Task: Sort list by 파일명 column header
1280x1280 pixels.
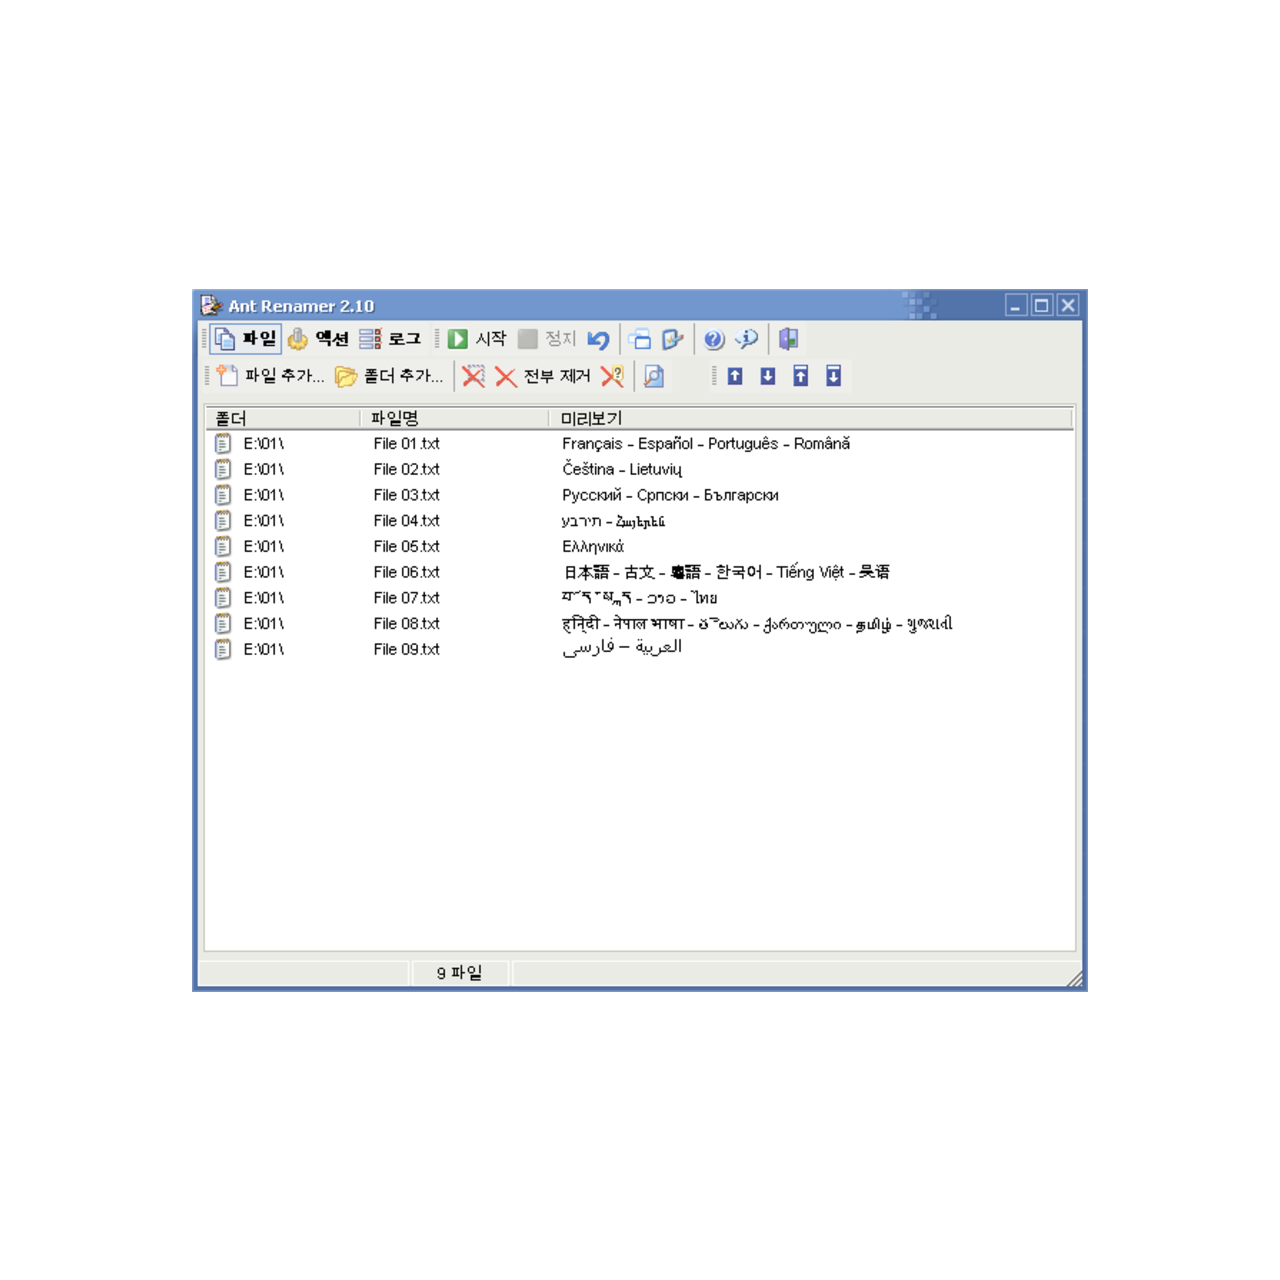Action: pos(452,418)
